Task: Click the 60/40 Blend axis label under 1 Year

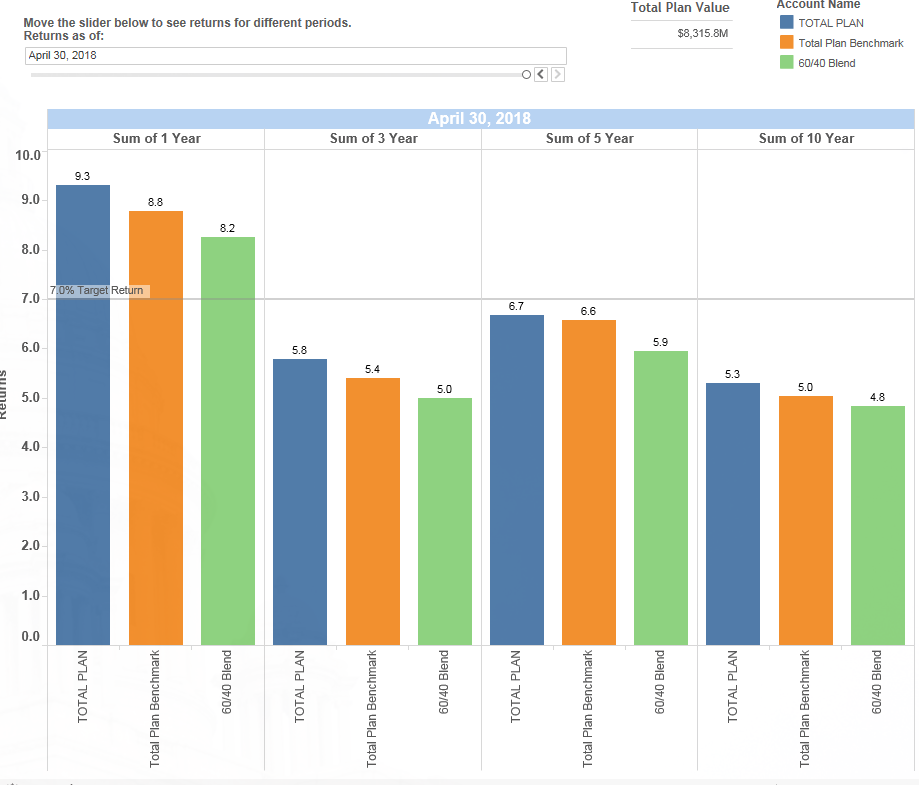Action: click(227, 682)
